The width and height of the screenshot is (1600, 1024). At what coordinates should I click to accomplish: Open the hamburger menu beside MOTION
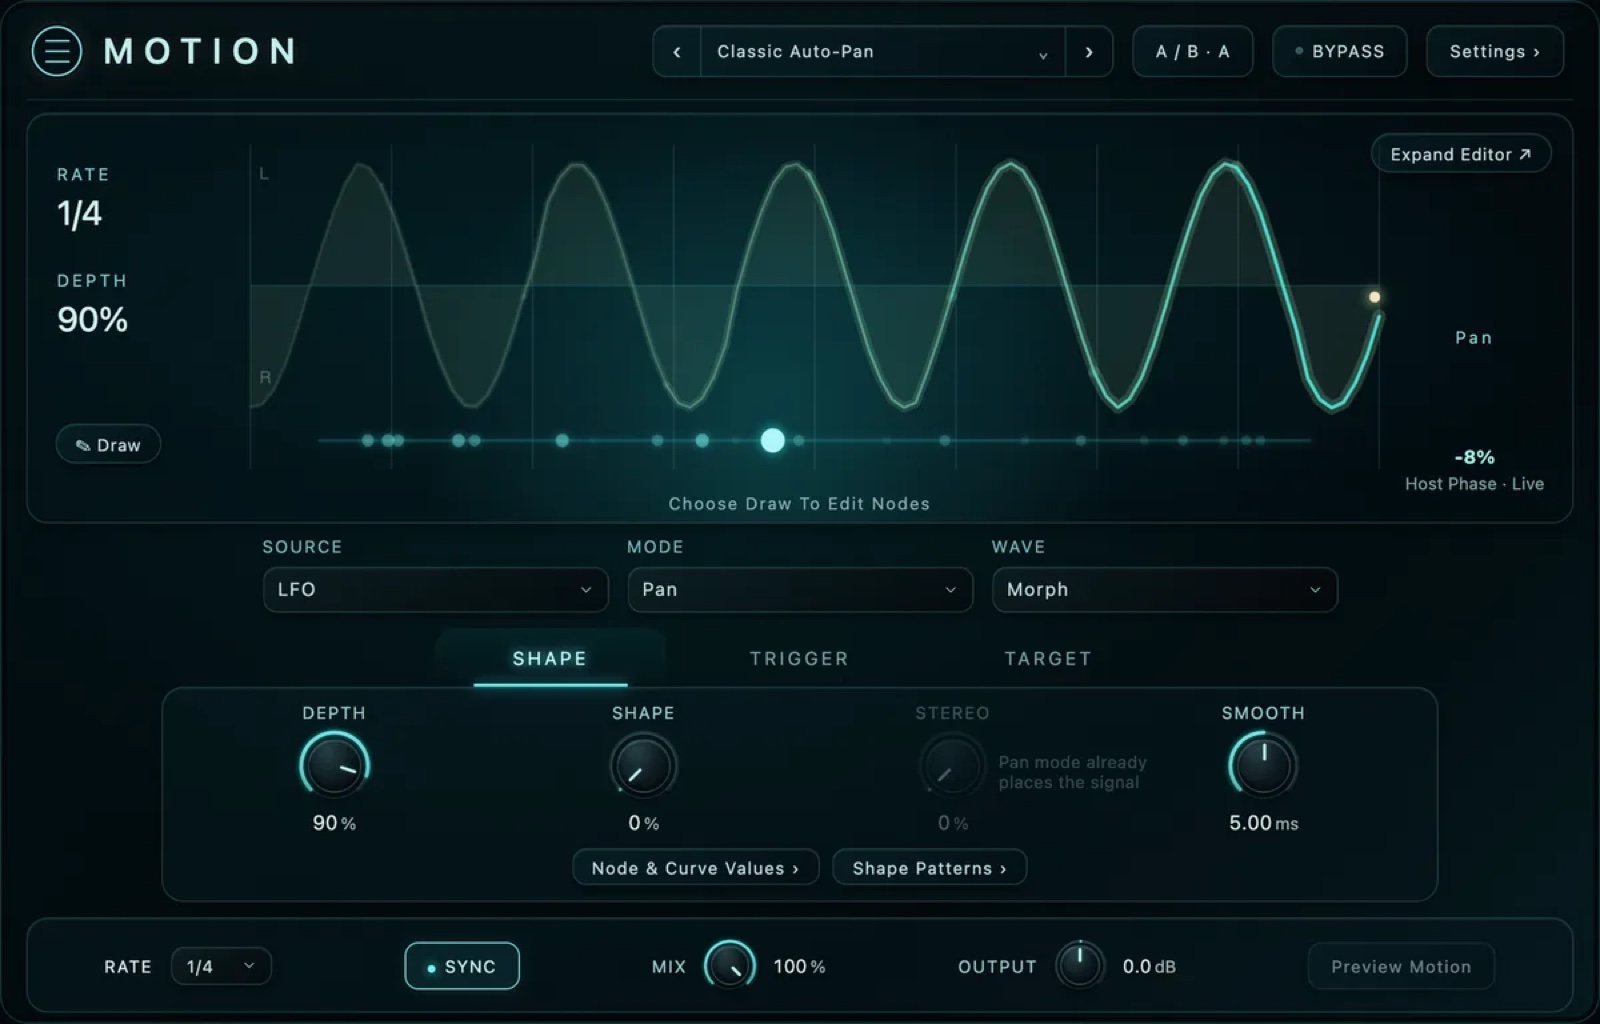(x=57, y=51)
